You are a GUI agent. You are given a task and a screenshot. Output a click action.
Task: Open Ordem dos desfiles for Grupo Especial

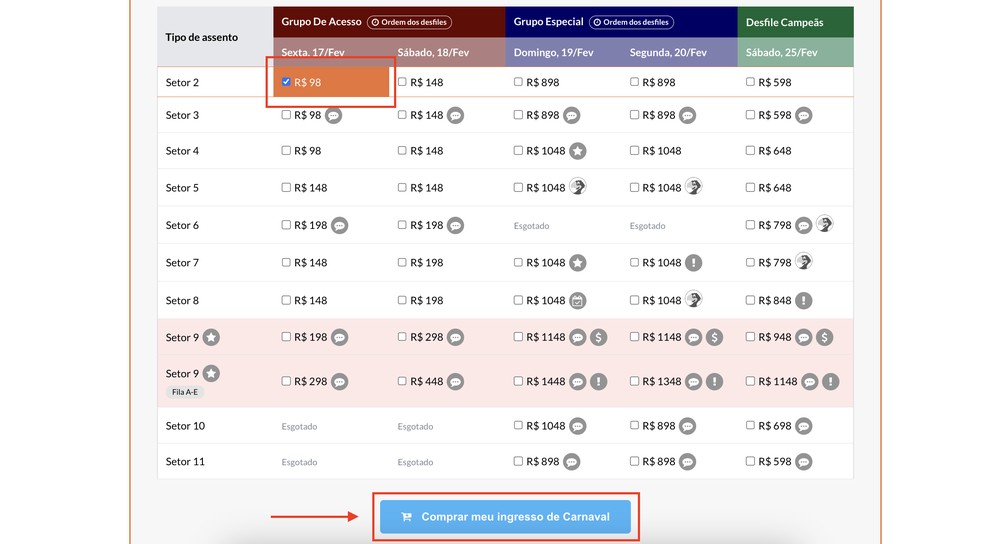pyautogui.click(x=631, y=22)
